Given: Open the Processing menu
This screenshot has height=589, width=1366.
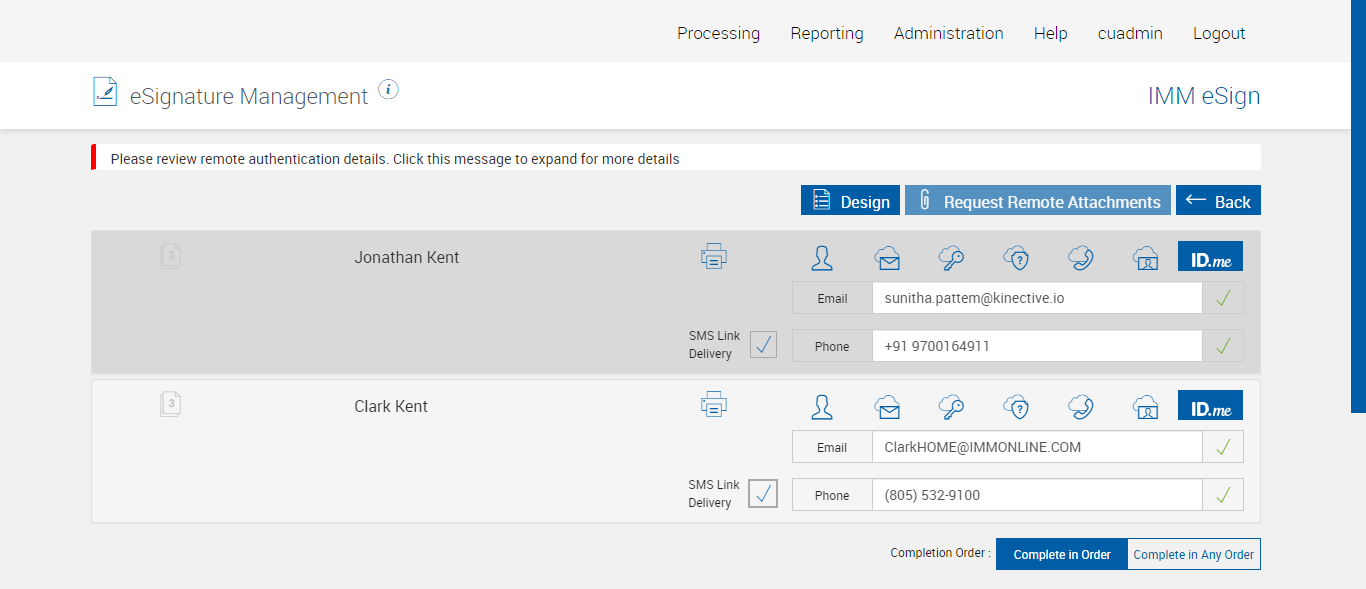Looking at the screenshot, I should pyautogui.click(x=718, y=33).
